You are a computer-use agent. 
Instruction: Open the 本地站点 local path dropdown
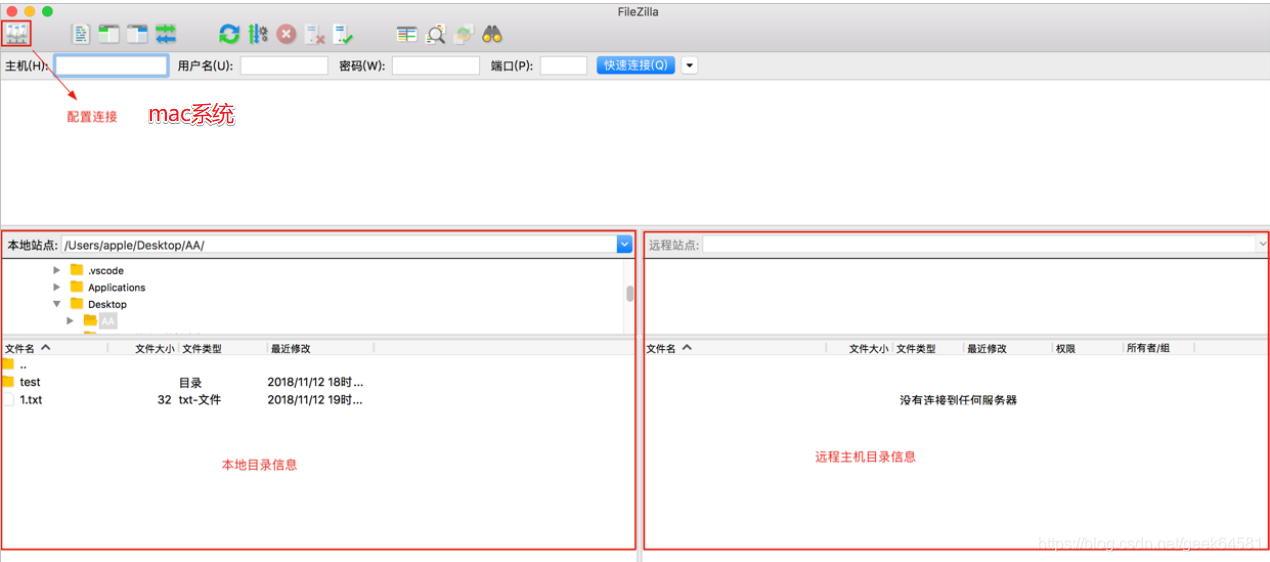(625, 244)
